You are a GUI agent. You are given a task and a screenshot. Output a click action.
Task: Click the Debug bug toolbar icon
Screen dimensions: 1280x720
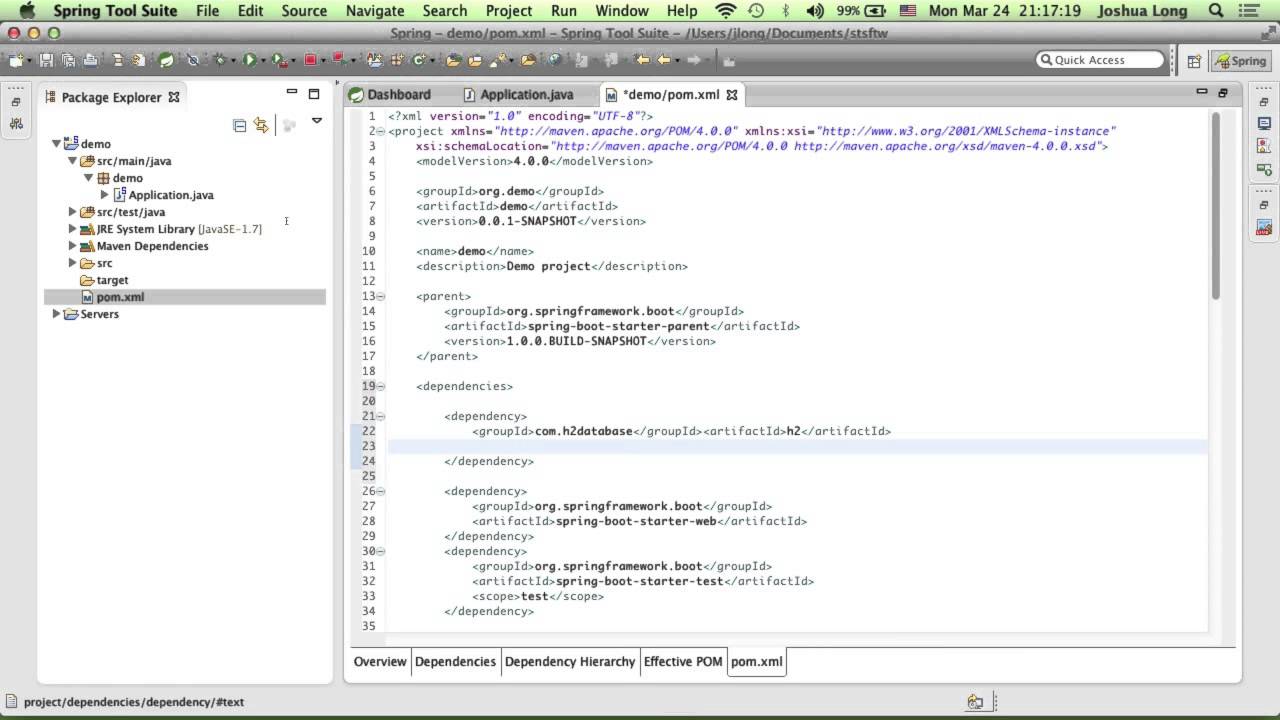click(219, 60)
